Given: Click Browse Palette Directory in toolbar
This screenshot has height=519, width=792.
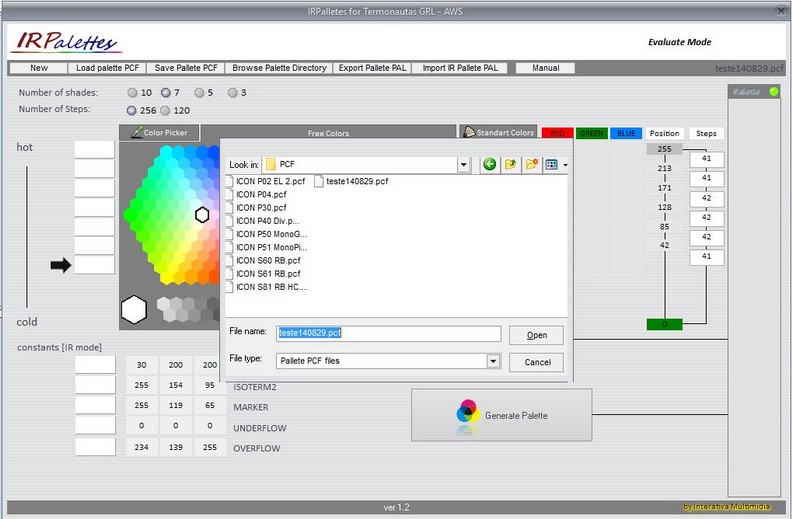Looking at the screenshot, I should 279,68.
